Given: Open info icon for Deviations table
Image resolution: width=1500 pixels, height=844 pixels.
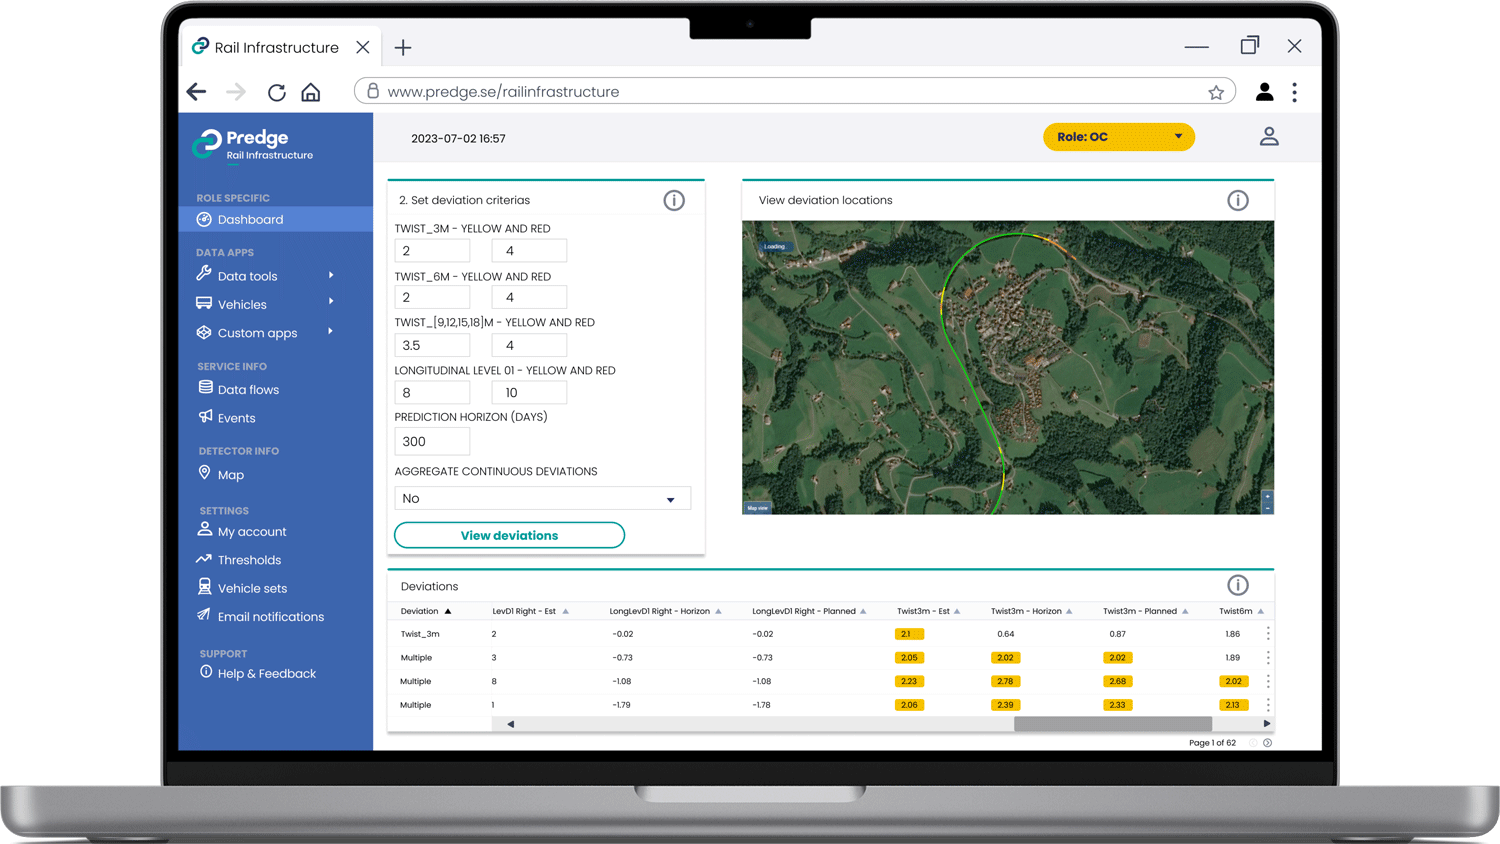Looking at the screenshot, I should 1238,585.
